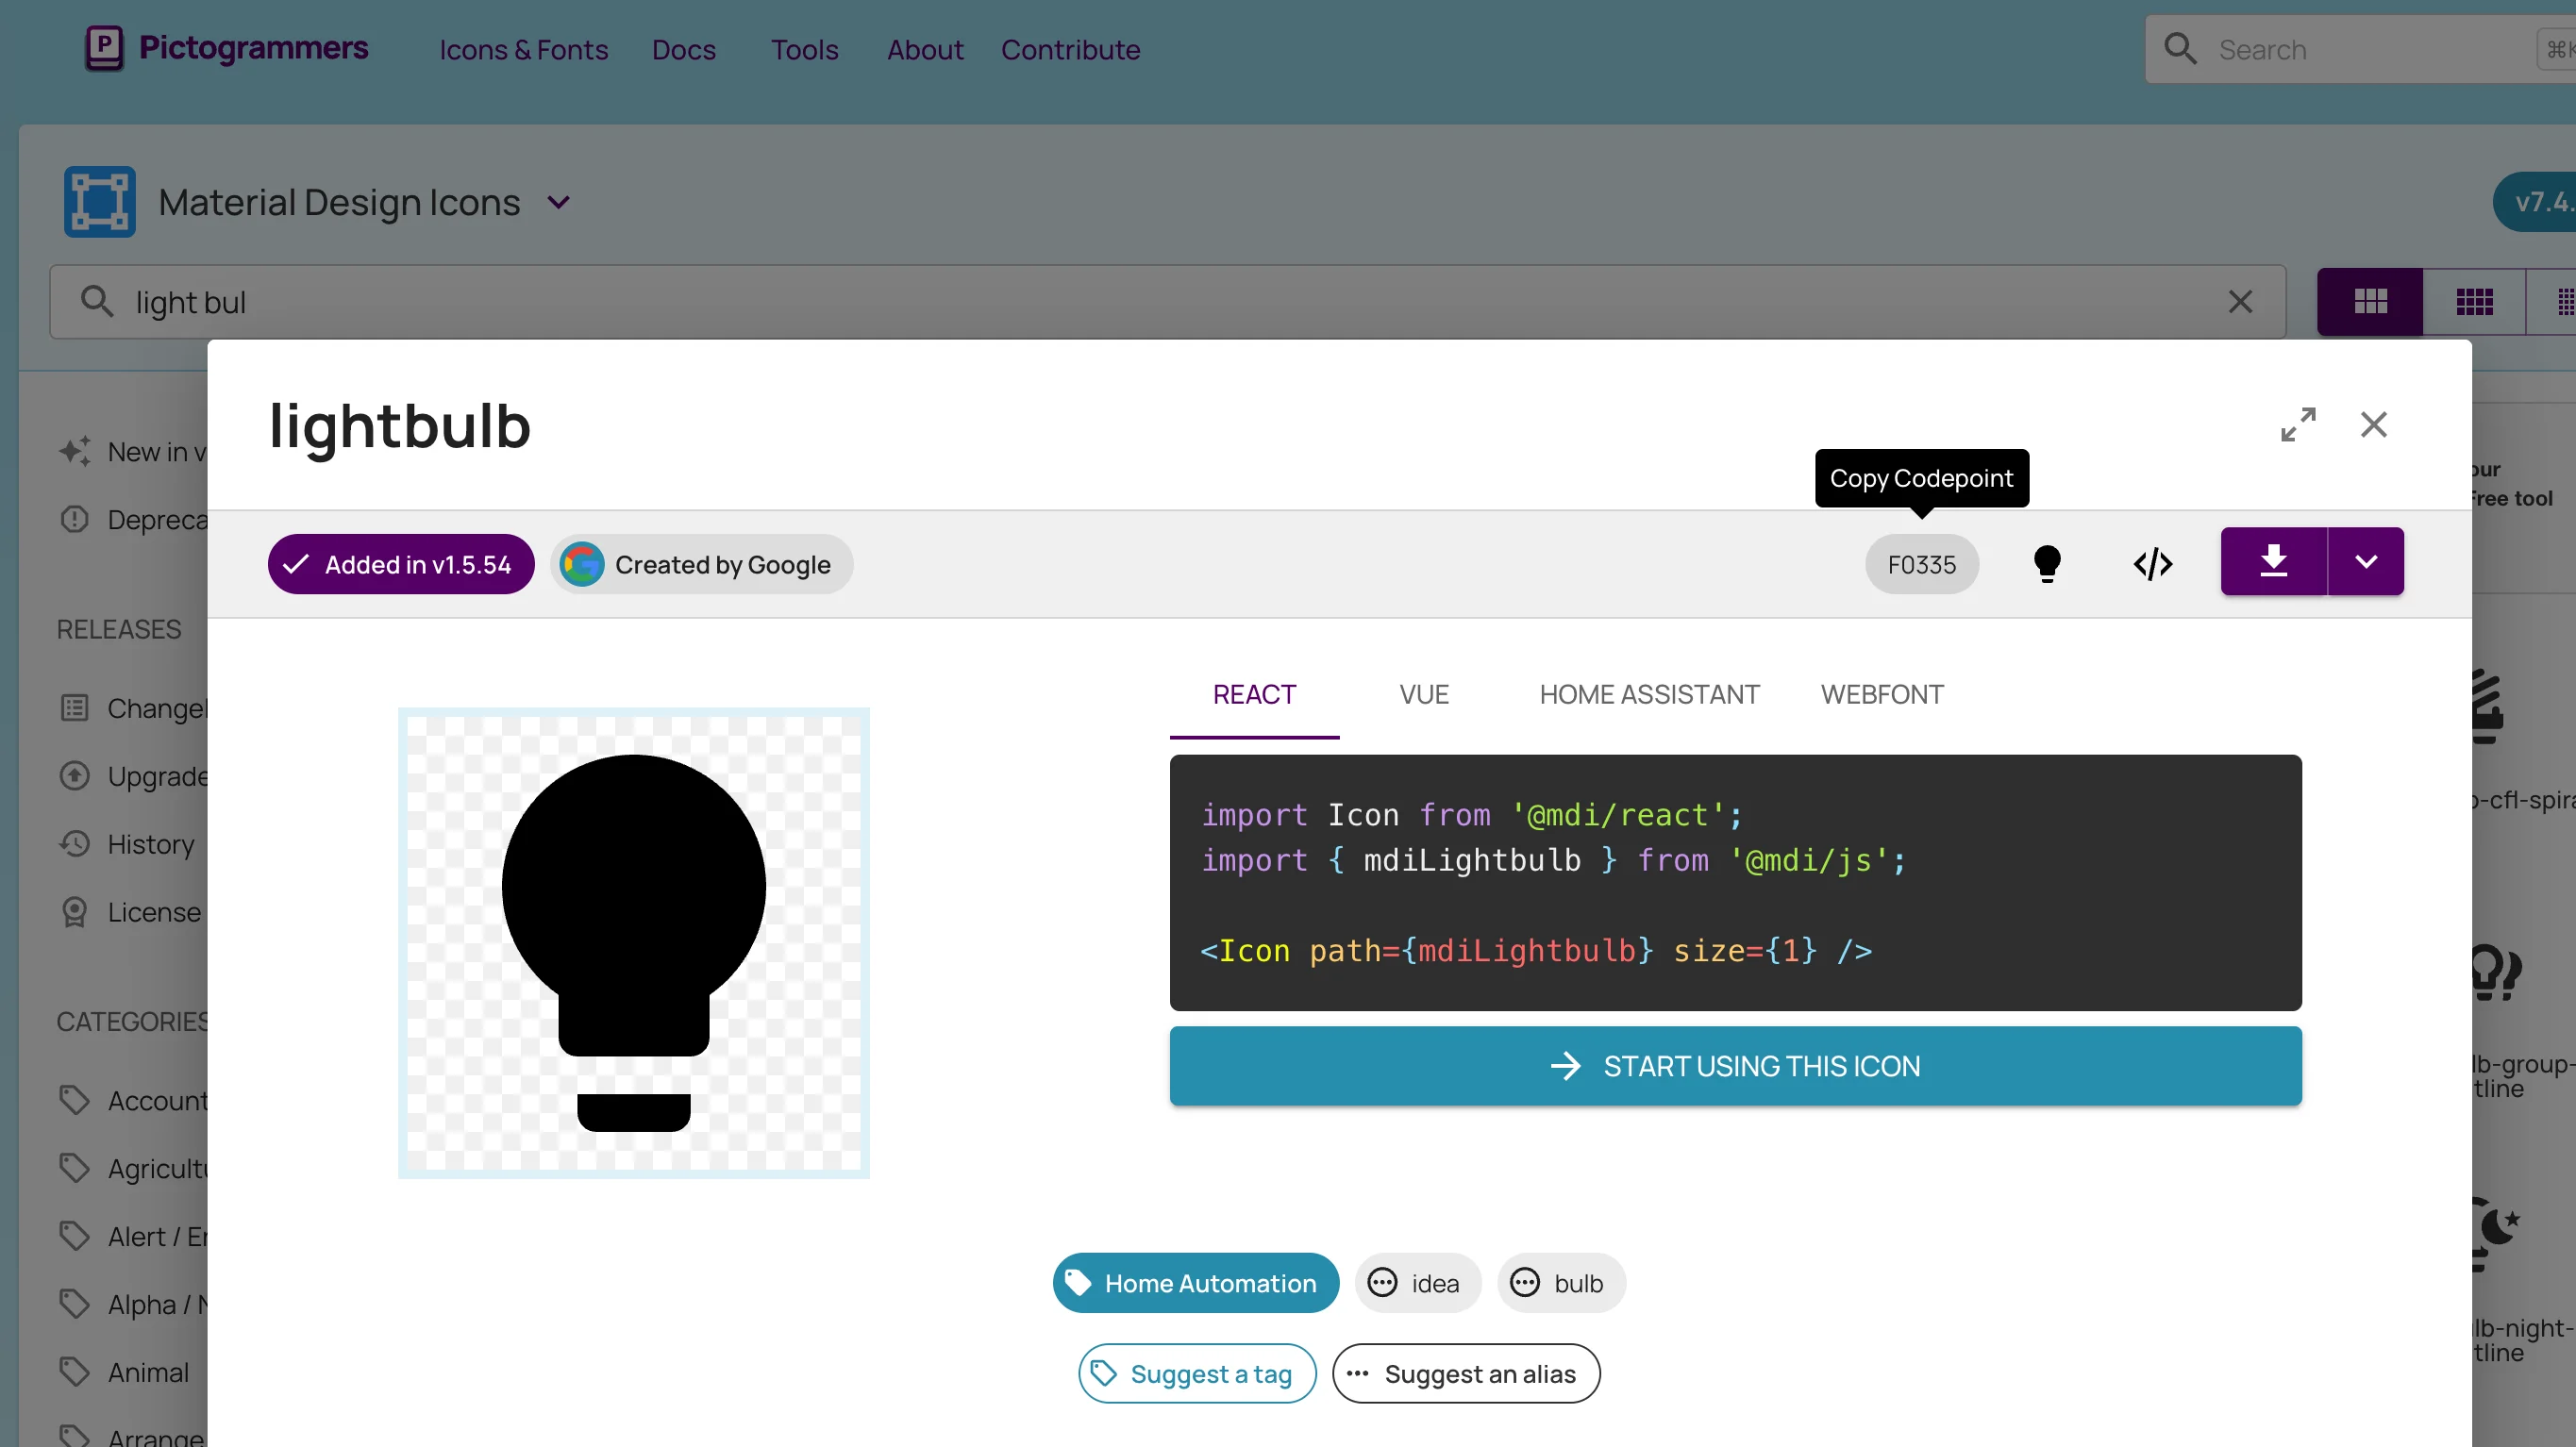
Task: Click the lightbulb icon preview image
Action: pyautogui.click(x=633, y=943)
